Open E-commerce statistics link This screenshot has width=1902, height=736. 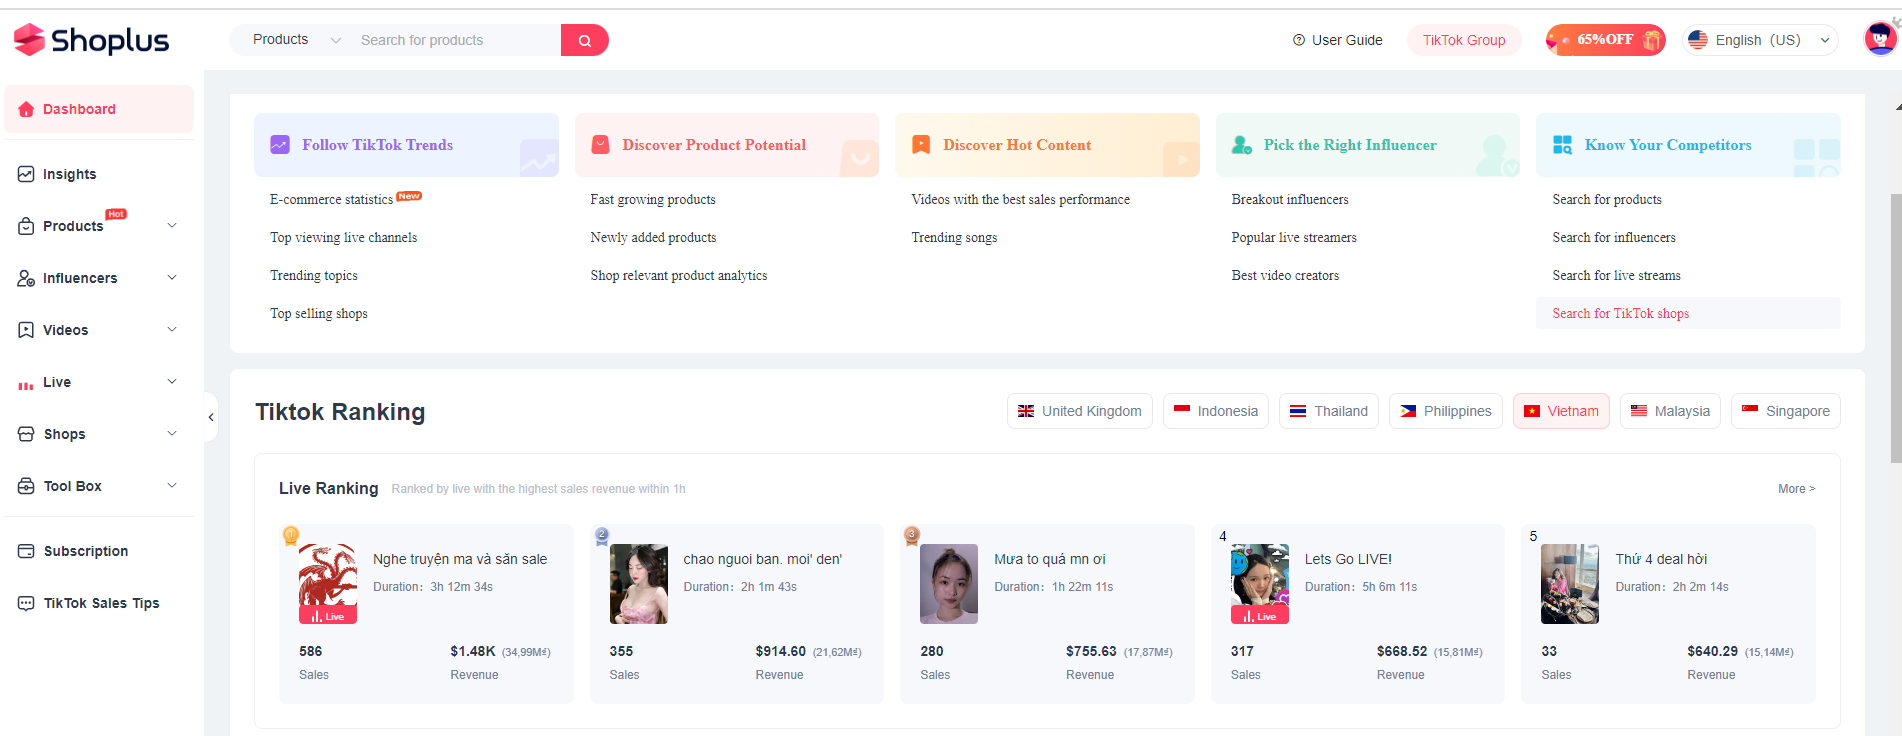click(x=331, y=200)
